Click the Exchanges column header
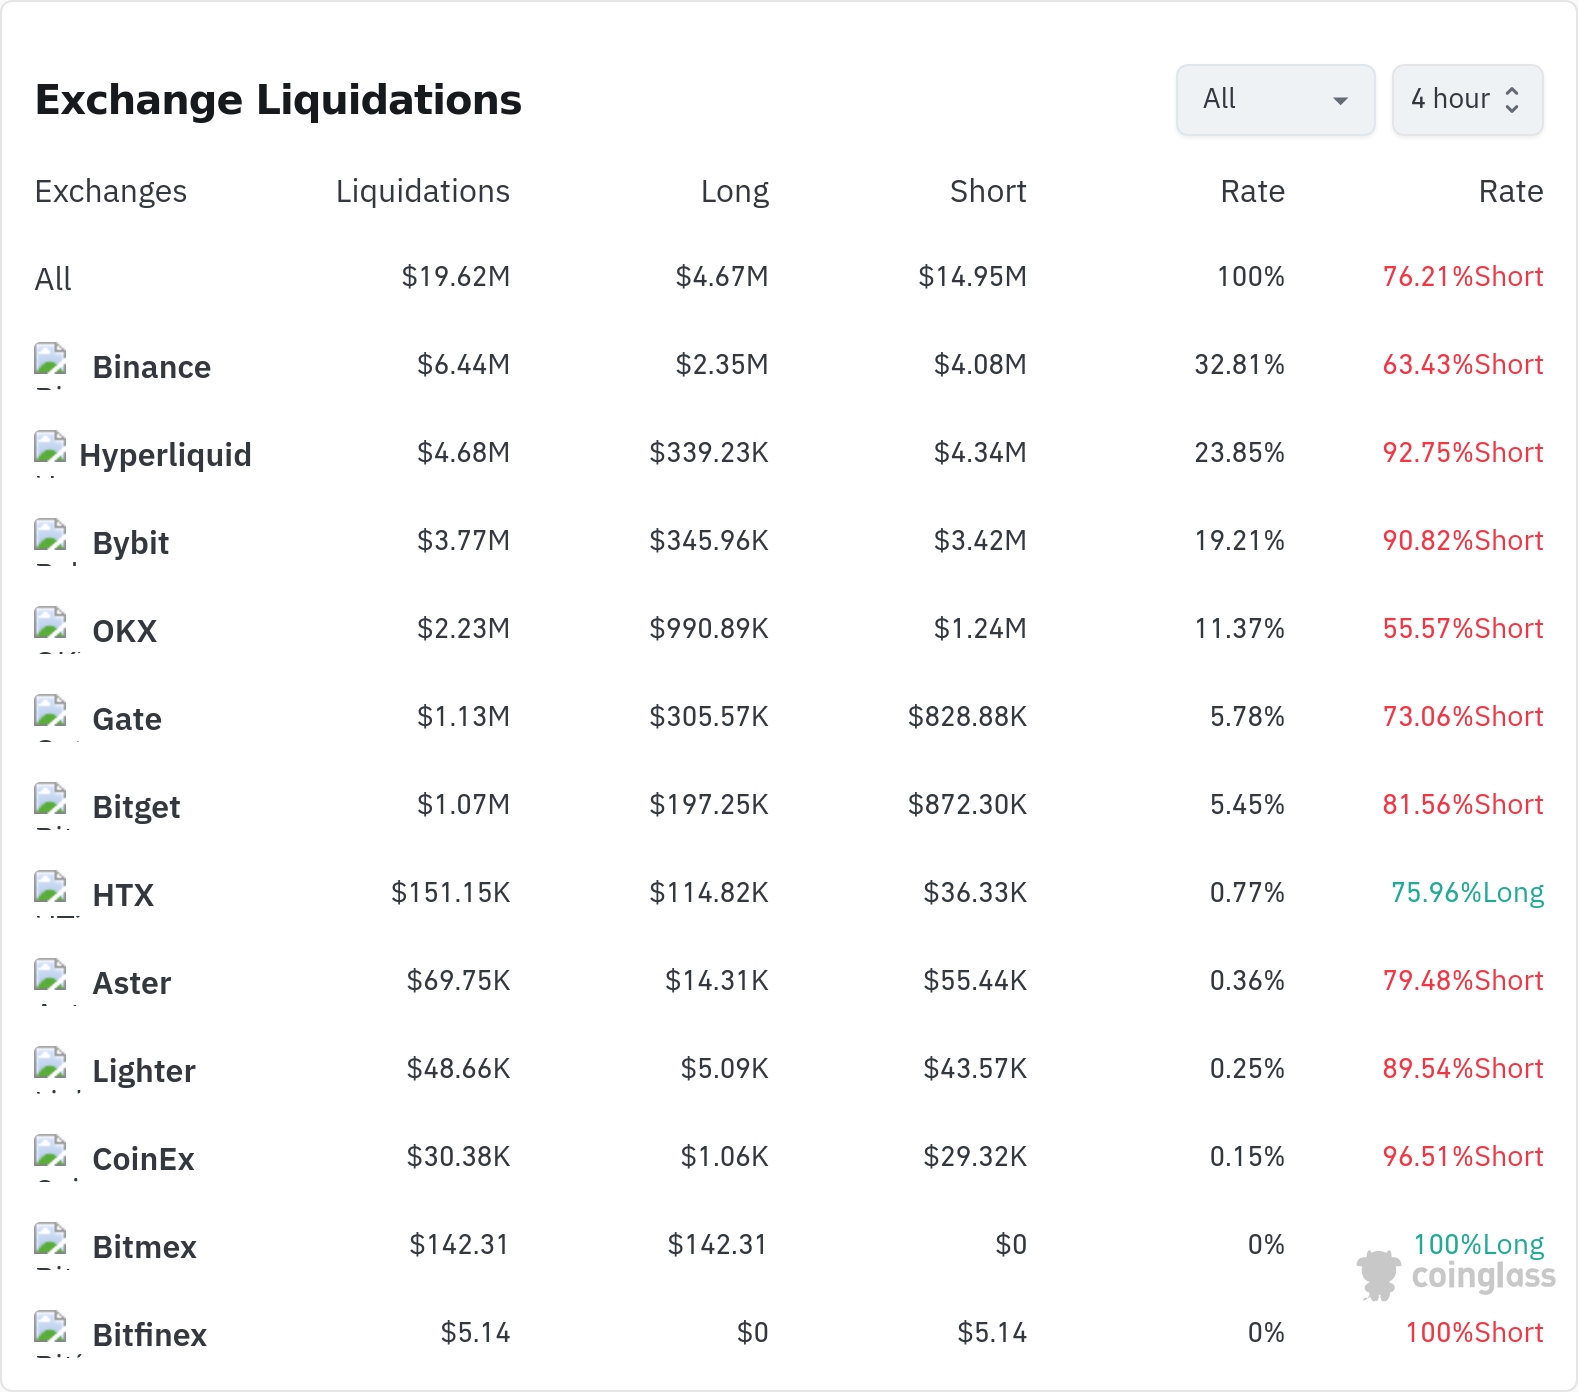The width and height of the screenshot is (1578, 1392). click(x=111, y=191)
